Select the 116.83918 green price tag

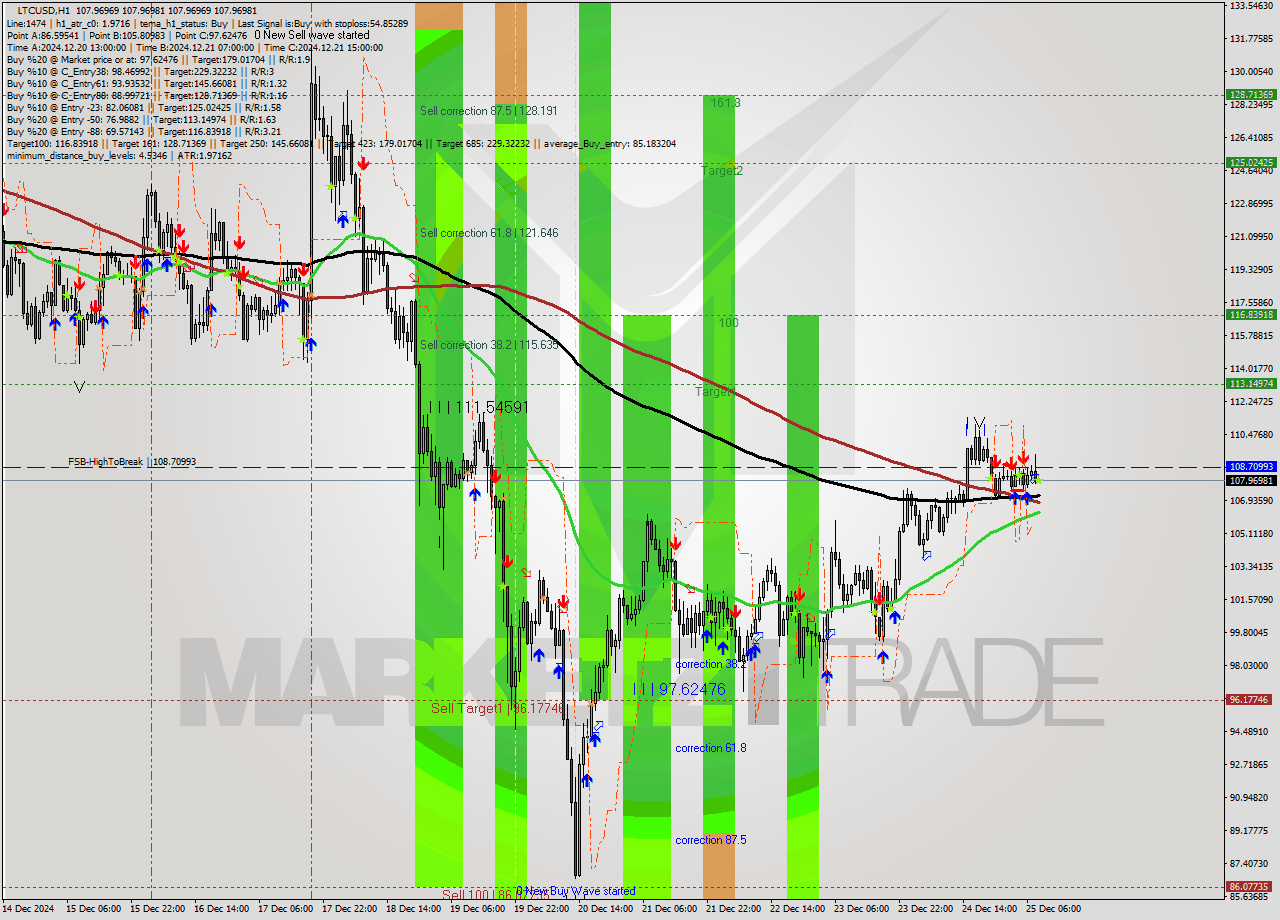point(1251,314)
